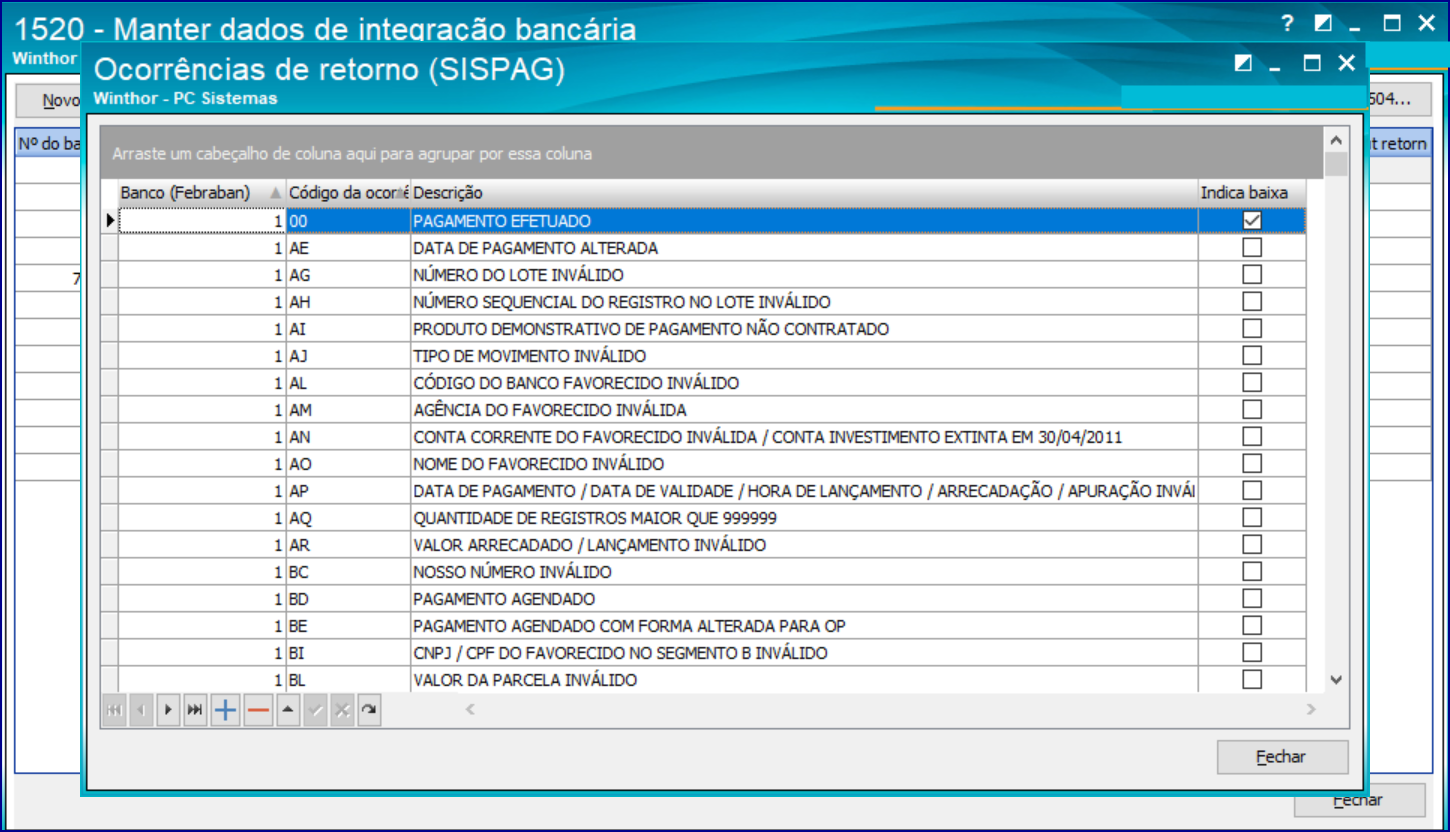Go to previous record in navigator
Screen dimensions: 1450x832
(141, 710)
